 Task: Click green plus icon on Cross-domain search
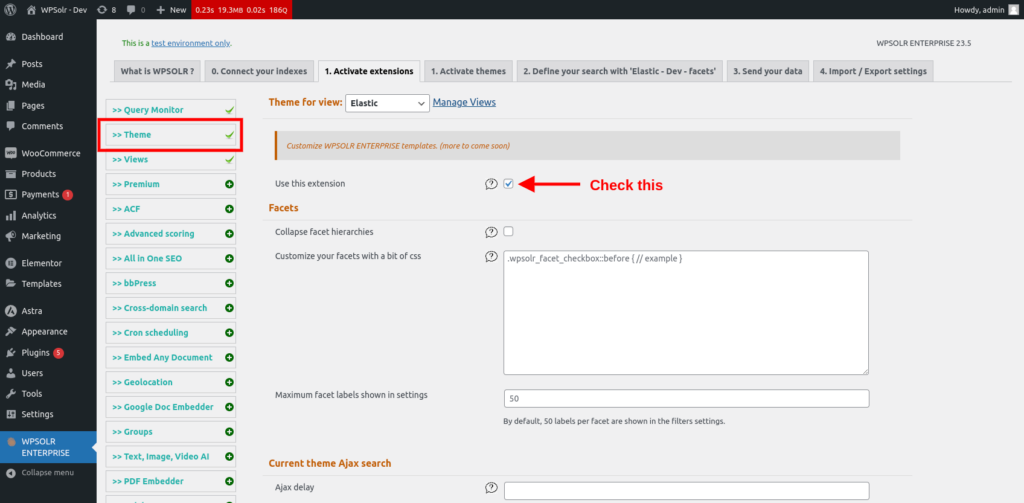click(x=229, y=308)
